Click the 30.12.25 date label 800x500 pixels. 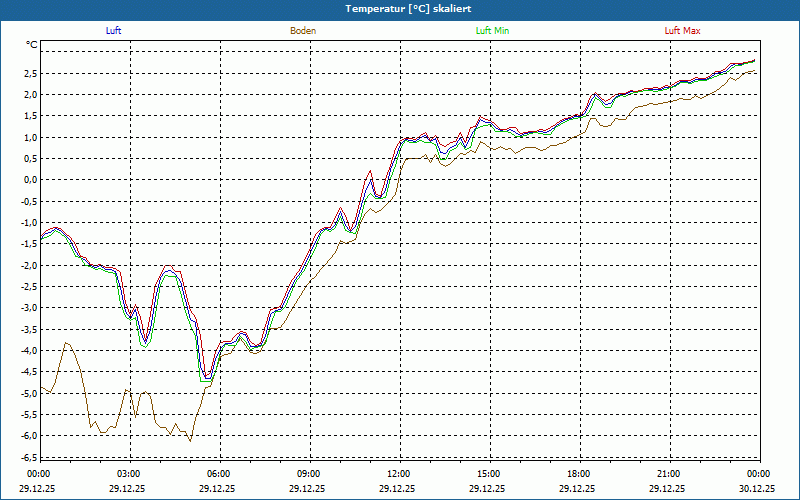click(758, 488)
